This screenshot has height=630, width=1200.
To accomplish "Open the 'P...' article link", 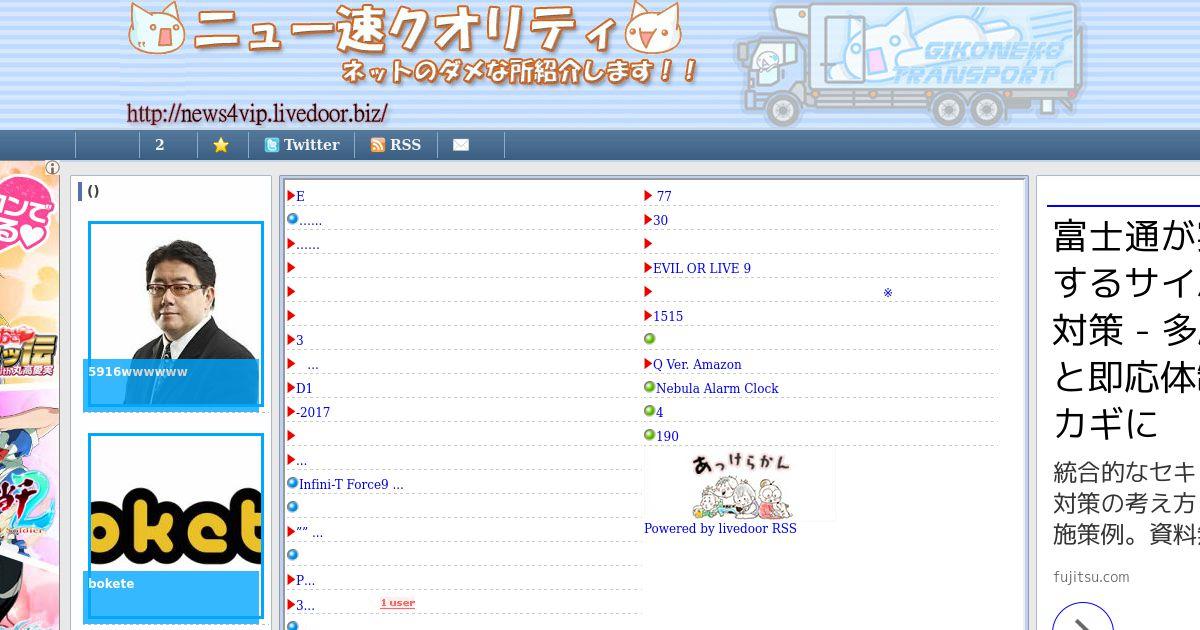I will [x=305, y=580].
